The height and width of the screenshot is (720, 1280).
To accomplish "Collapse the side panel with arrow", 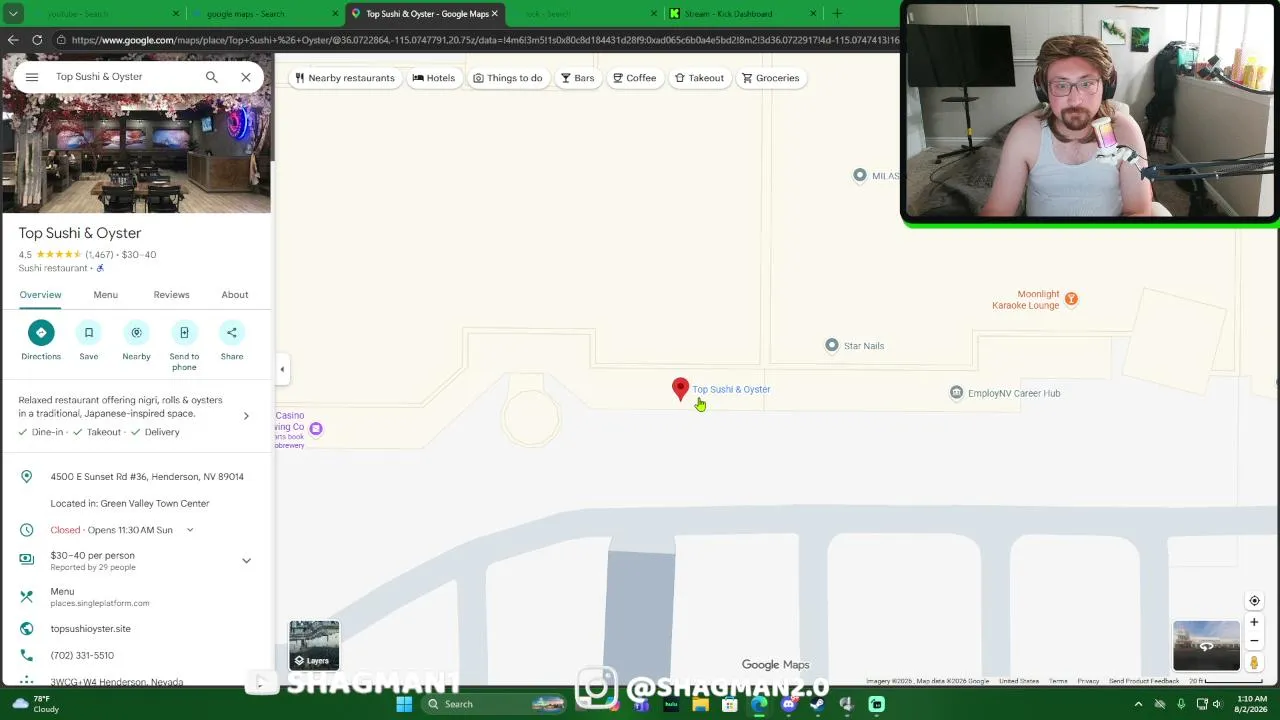I will pyautogui.click(x=282, y=370).
